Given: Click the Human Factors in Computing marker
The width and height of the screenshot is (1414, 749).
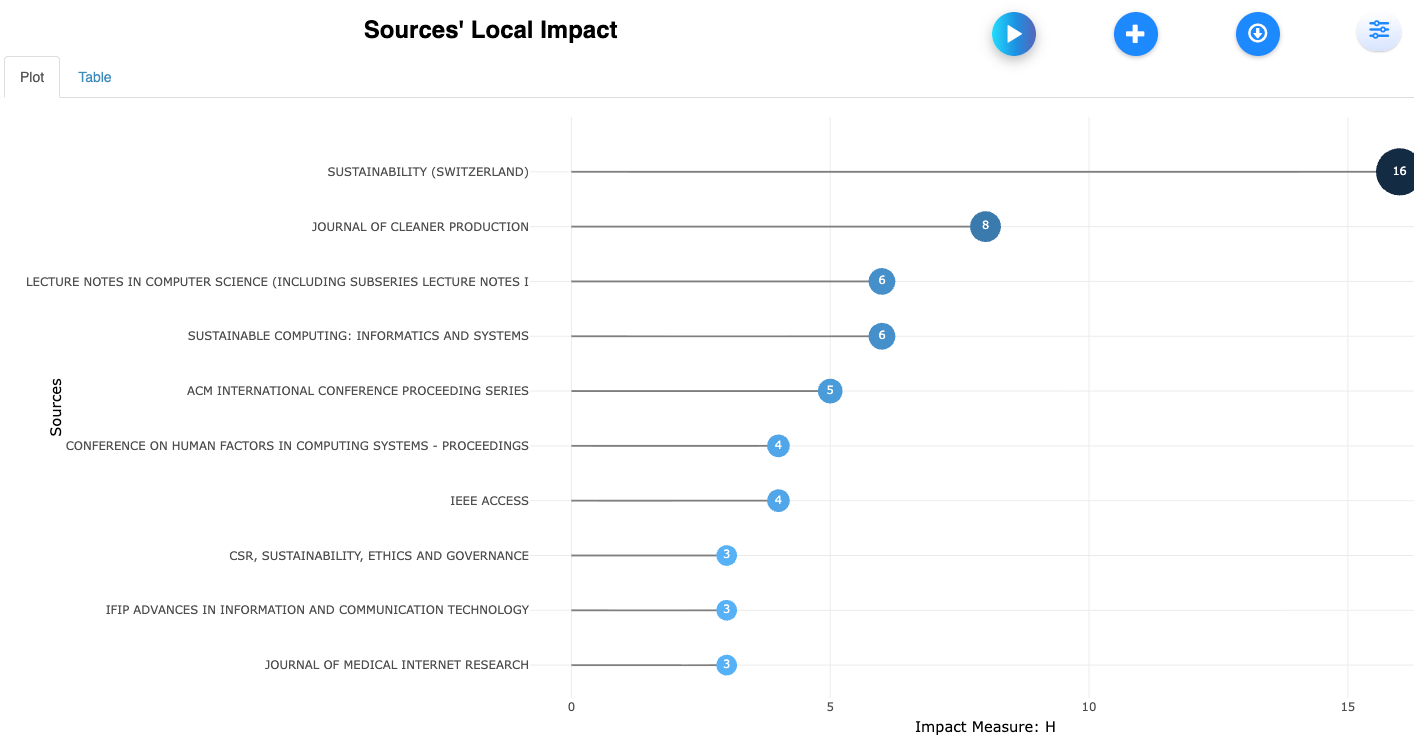Looking at the screenshot, I should (778, 446).
